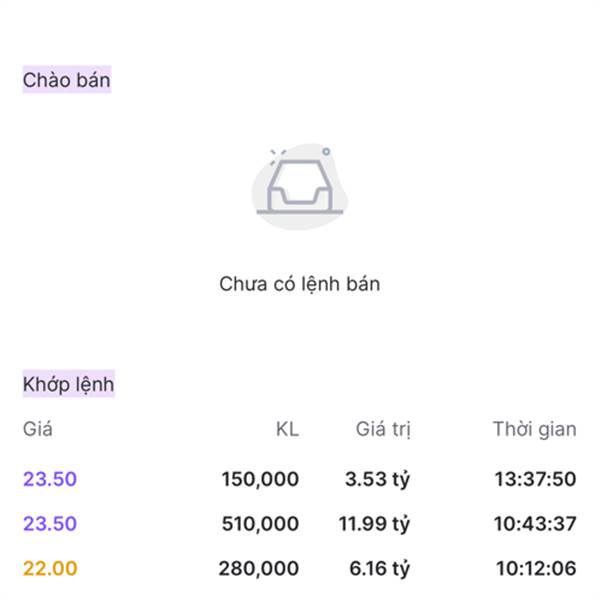600x600 pixels.
Task: Click the 11.99 tỷ value
Action: [375, 524]
